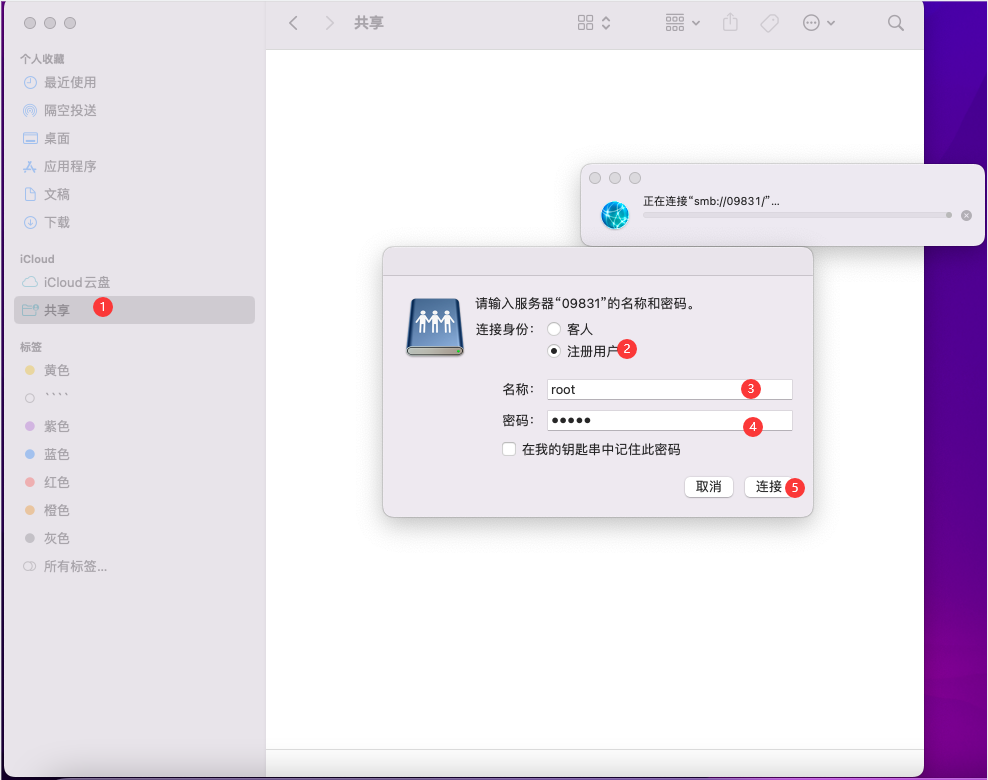Viewport: 988px width, 780px height.
Task: Click the forward navigation arrow
Action: [329, 23]
